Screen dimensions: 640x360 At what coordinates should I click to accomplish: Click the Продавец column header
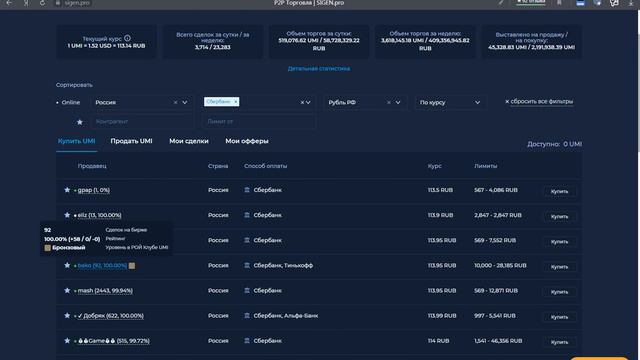(92, 166)
